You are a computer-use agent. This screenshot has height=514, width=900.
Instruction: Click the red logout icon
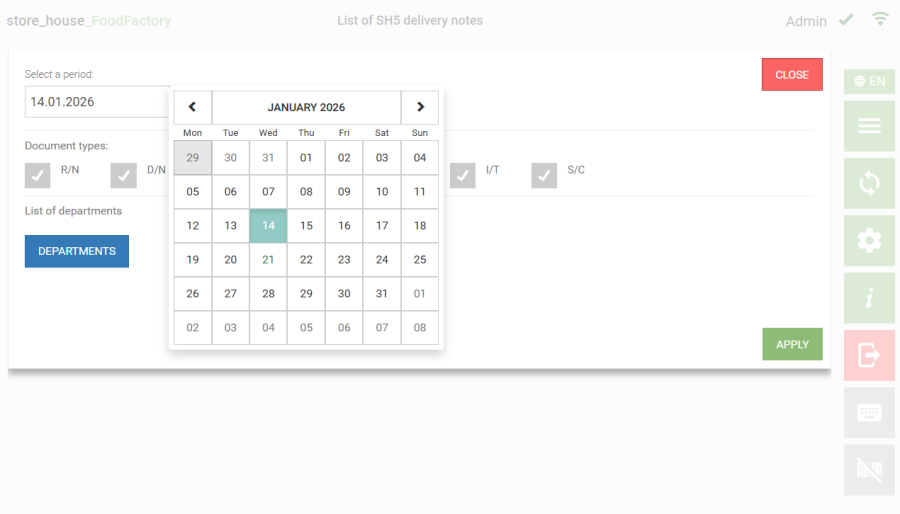(869, 355)
